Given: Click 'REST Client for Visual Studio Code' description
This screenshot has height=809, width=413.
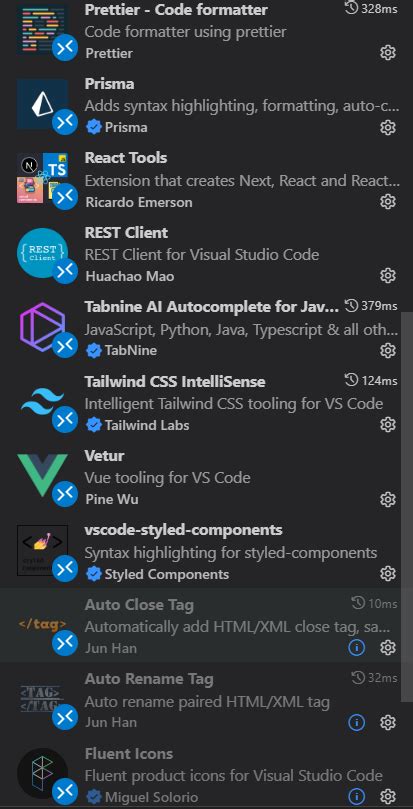Looking at the screenshot, I should click(x=202, y=254).
